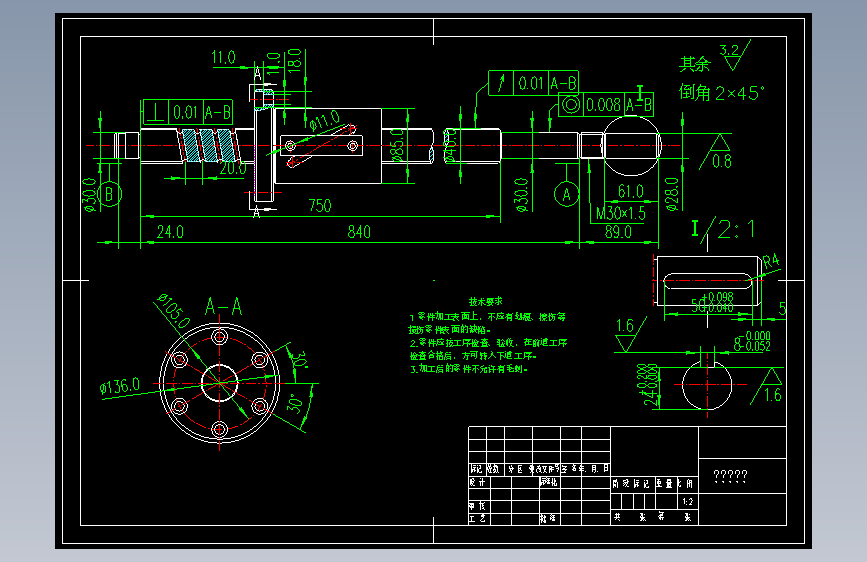Select the 89.0 dimension label
This screenshot has width=867, height=562.
(x=618, y=232)
